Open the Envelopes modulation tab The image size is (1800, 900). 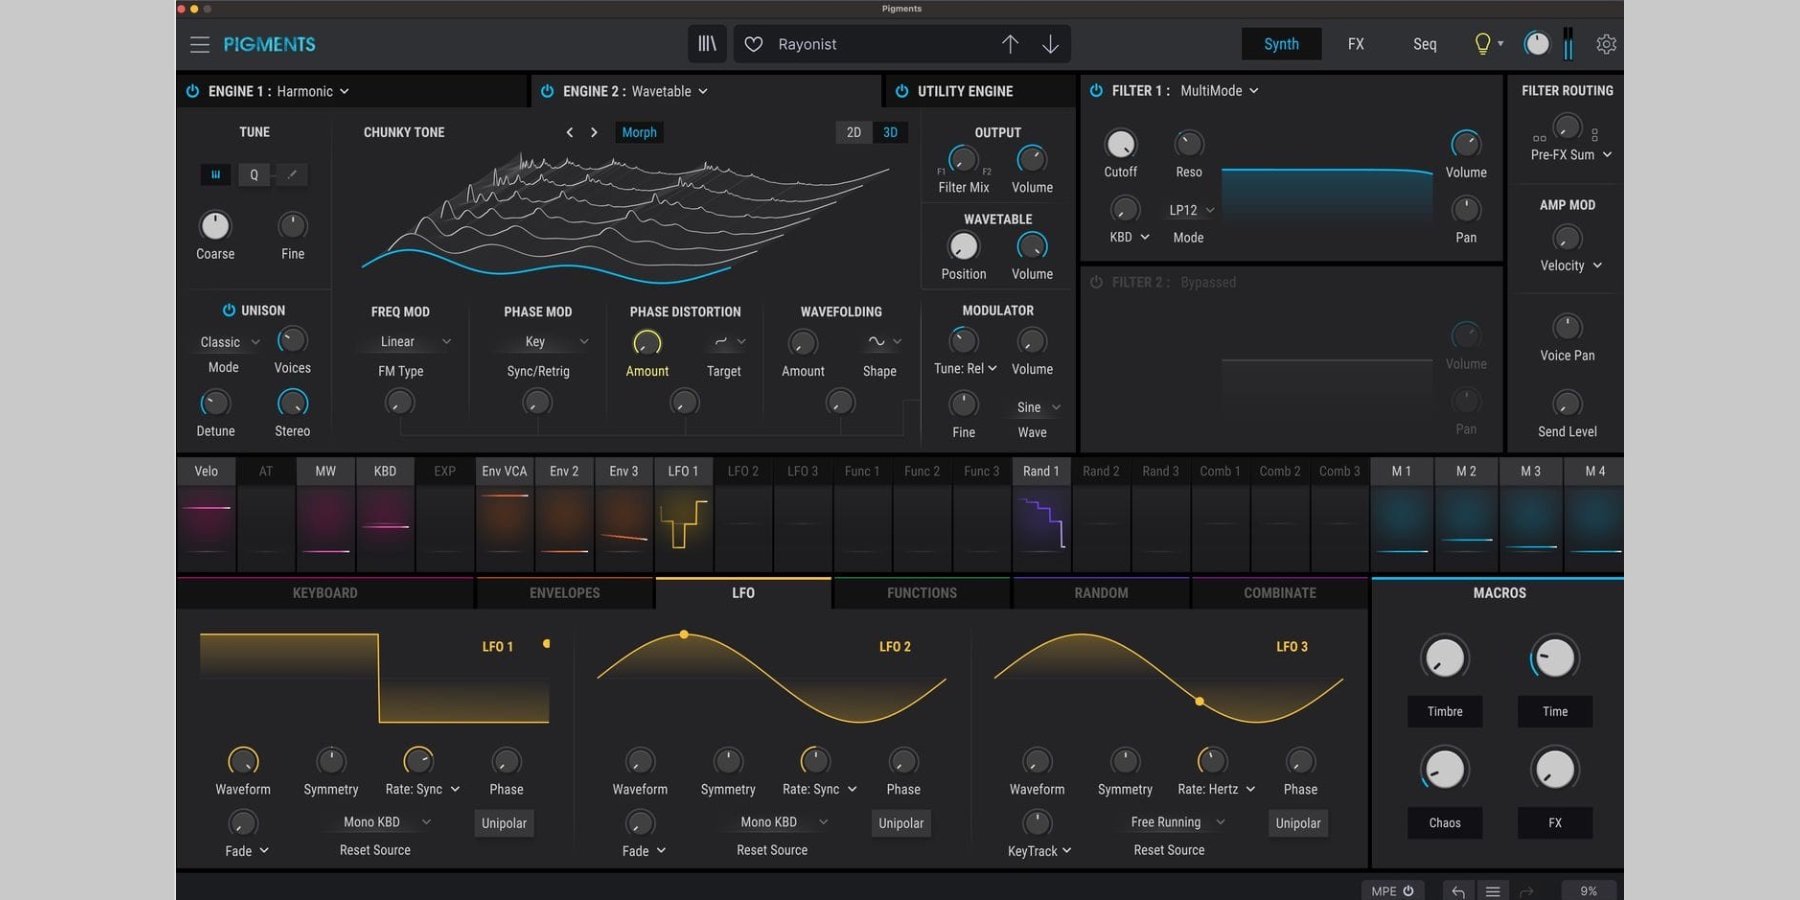pos(565,593)
